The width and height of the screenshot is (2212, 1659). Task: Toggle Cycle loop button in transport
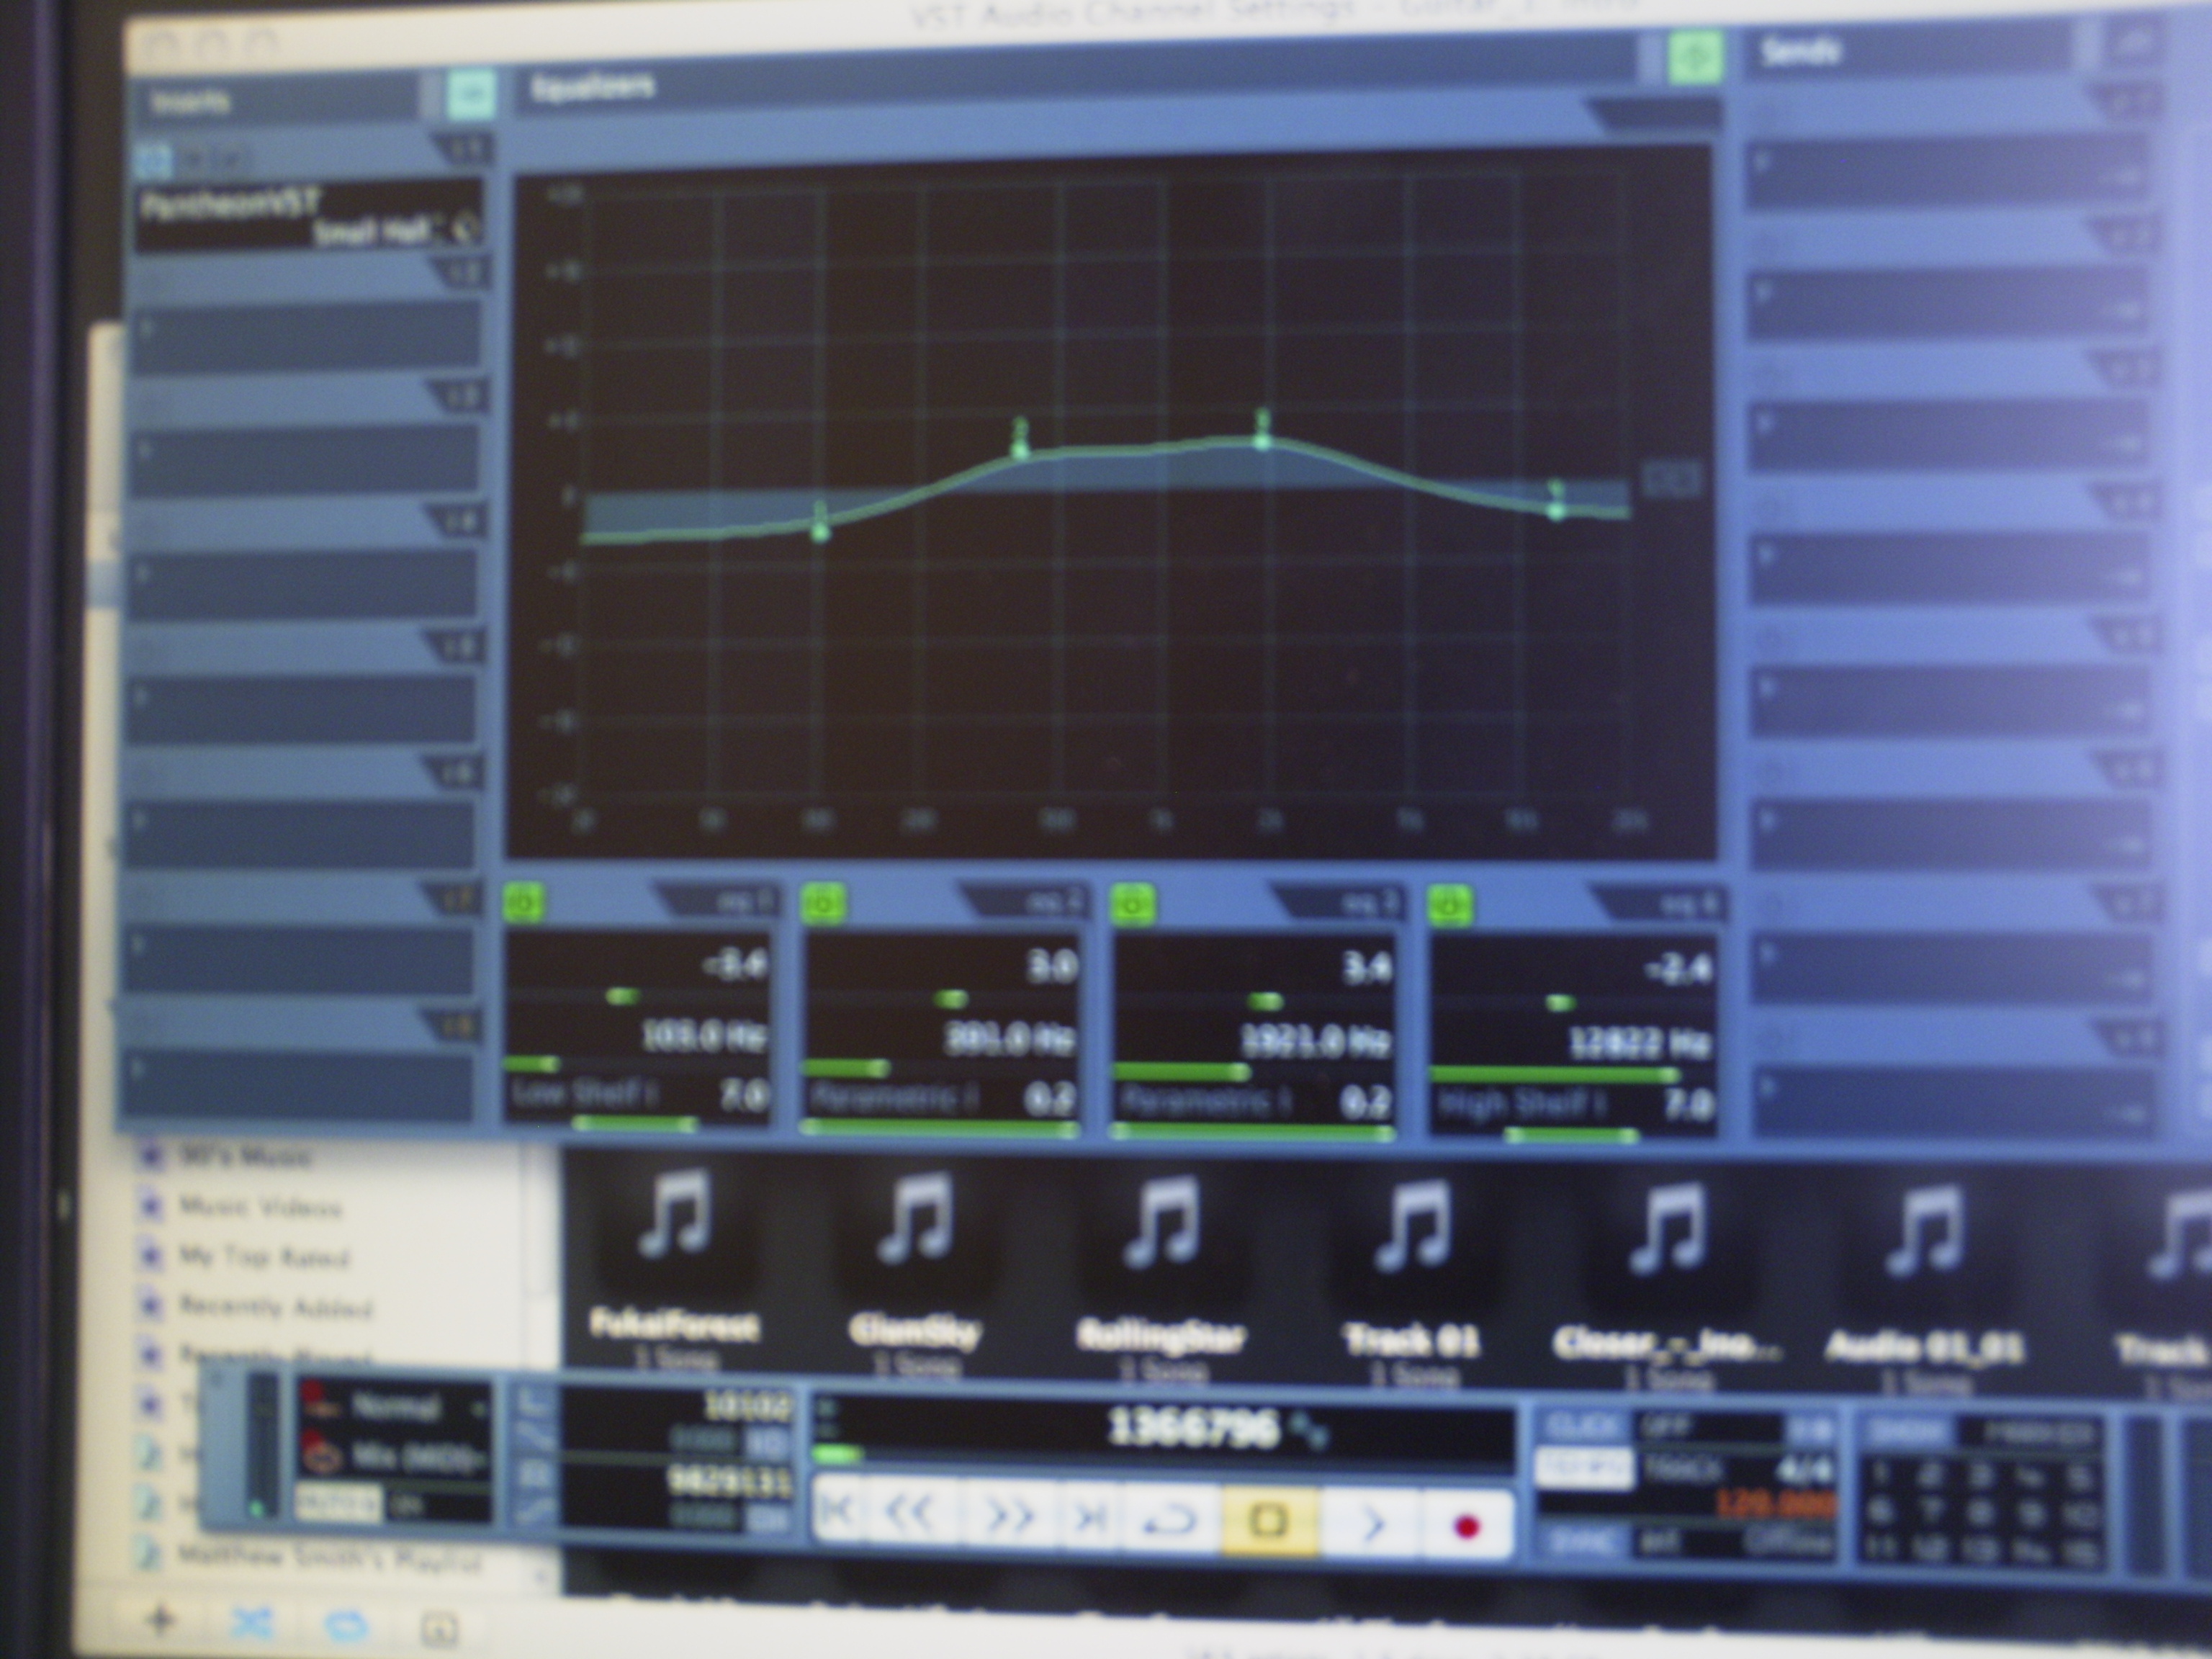(1171, 1519)
